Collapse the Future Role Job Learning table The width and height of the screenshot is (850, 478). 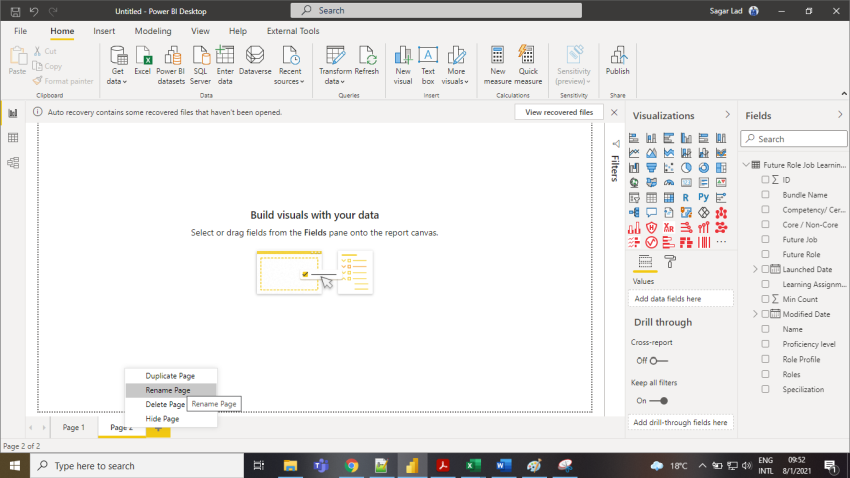[746, 165]
